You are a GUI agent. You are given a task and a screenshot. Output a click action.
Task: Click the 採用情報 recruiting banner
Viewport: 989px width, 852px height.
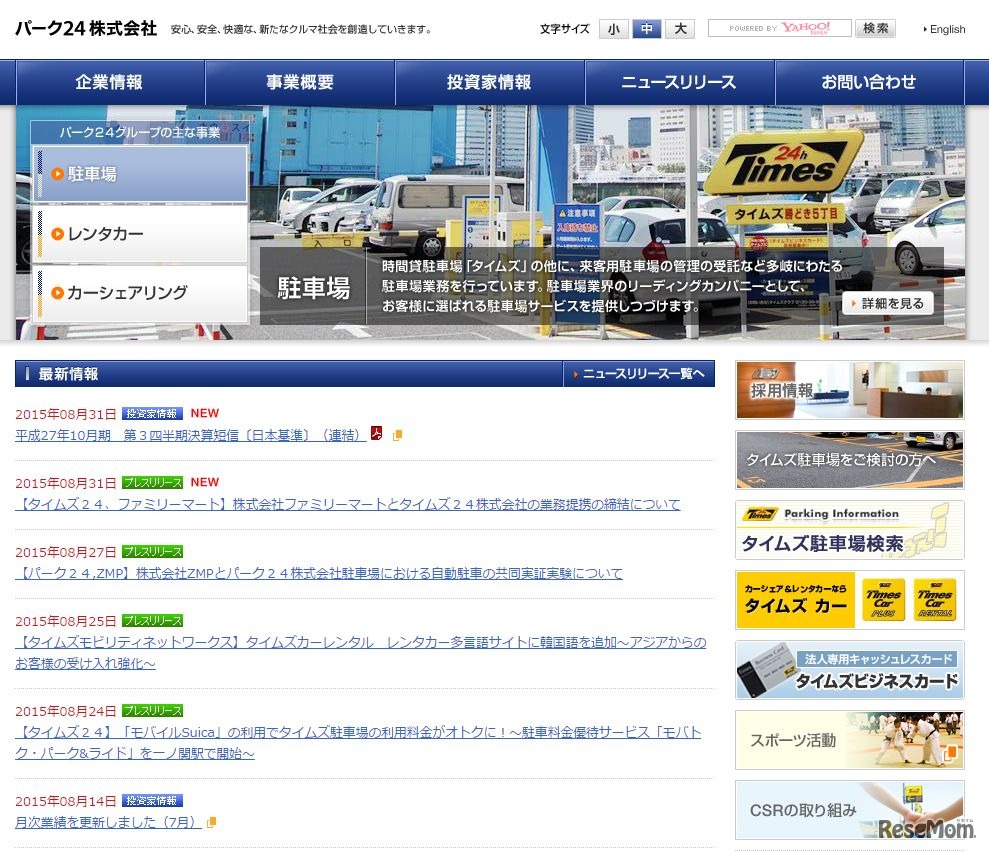point(848,389)
